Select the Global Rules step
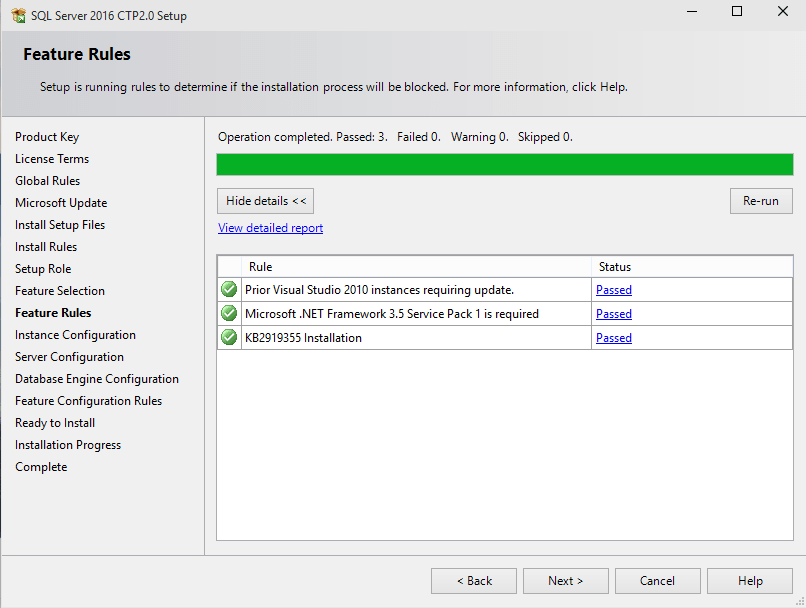806x608 pixels. pos(47,181)
